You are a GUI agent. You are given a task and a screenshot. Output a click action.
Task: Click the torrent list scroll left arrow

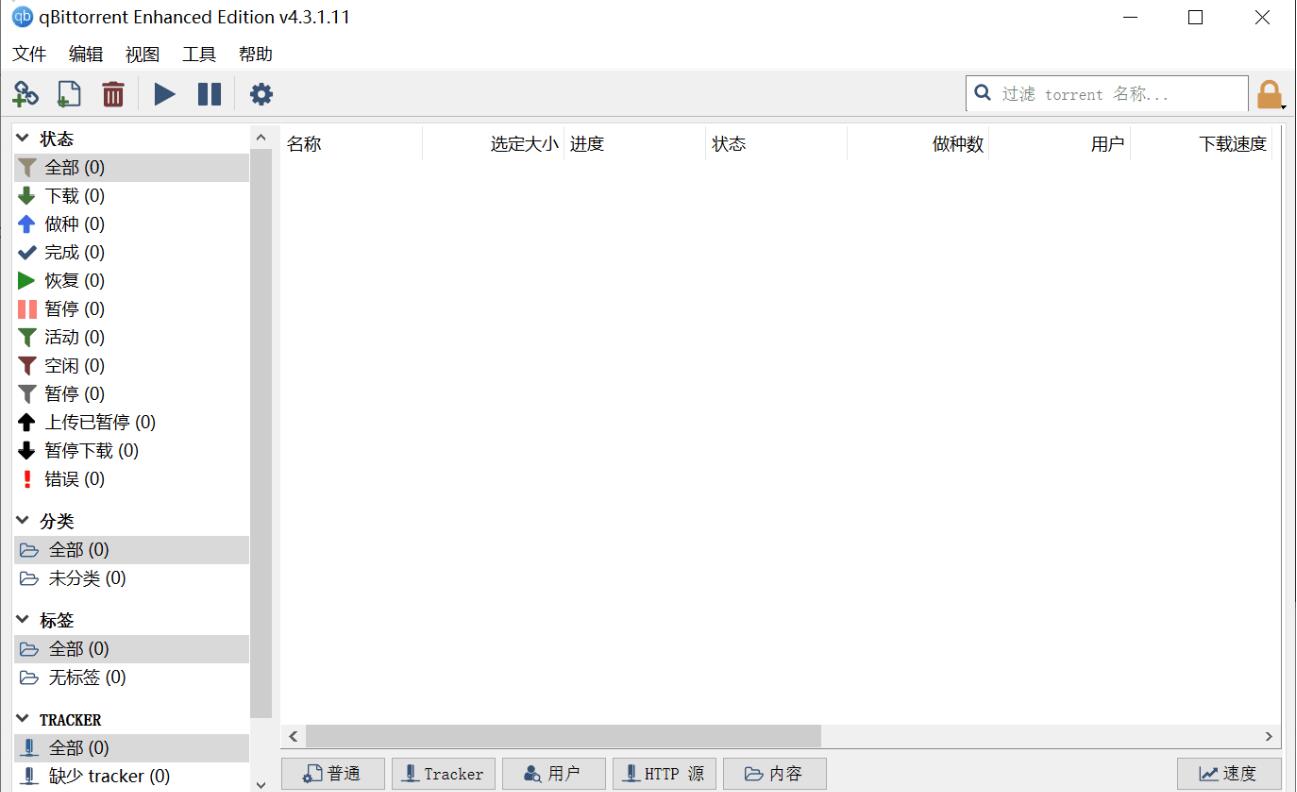click(293, 736)
